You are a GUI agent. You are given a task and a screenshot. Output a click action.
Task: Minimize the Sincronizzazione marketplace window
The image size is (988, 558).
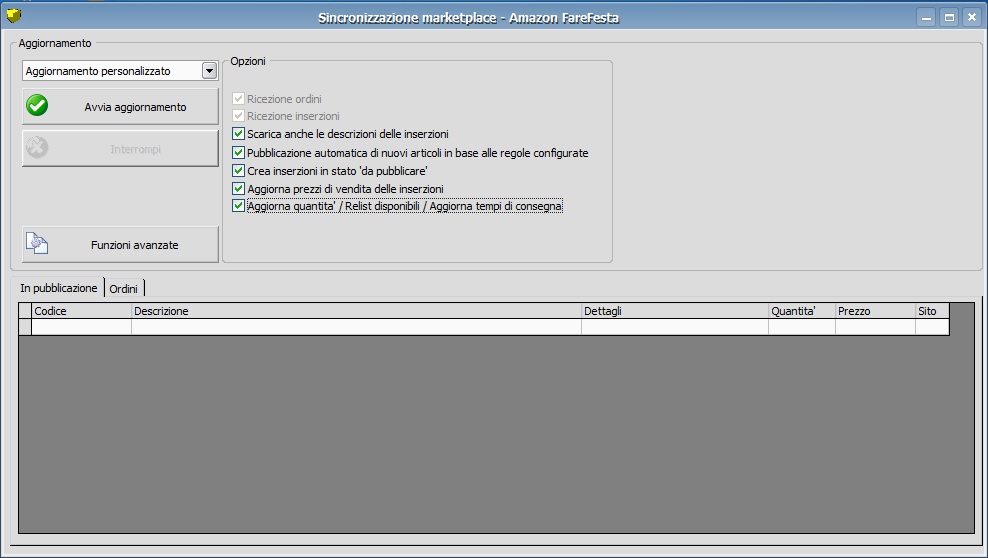tap(926, 17)
